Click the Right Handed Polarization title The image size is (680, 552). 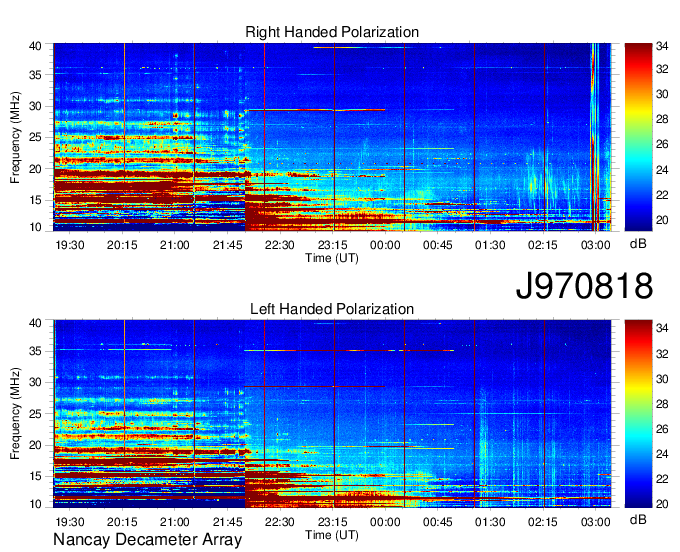pos(332,32)
